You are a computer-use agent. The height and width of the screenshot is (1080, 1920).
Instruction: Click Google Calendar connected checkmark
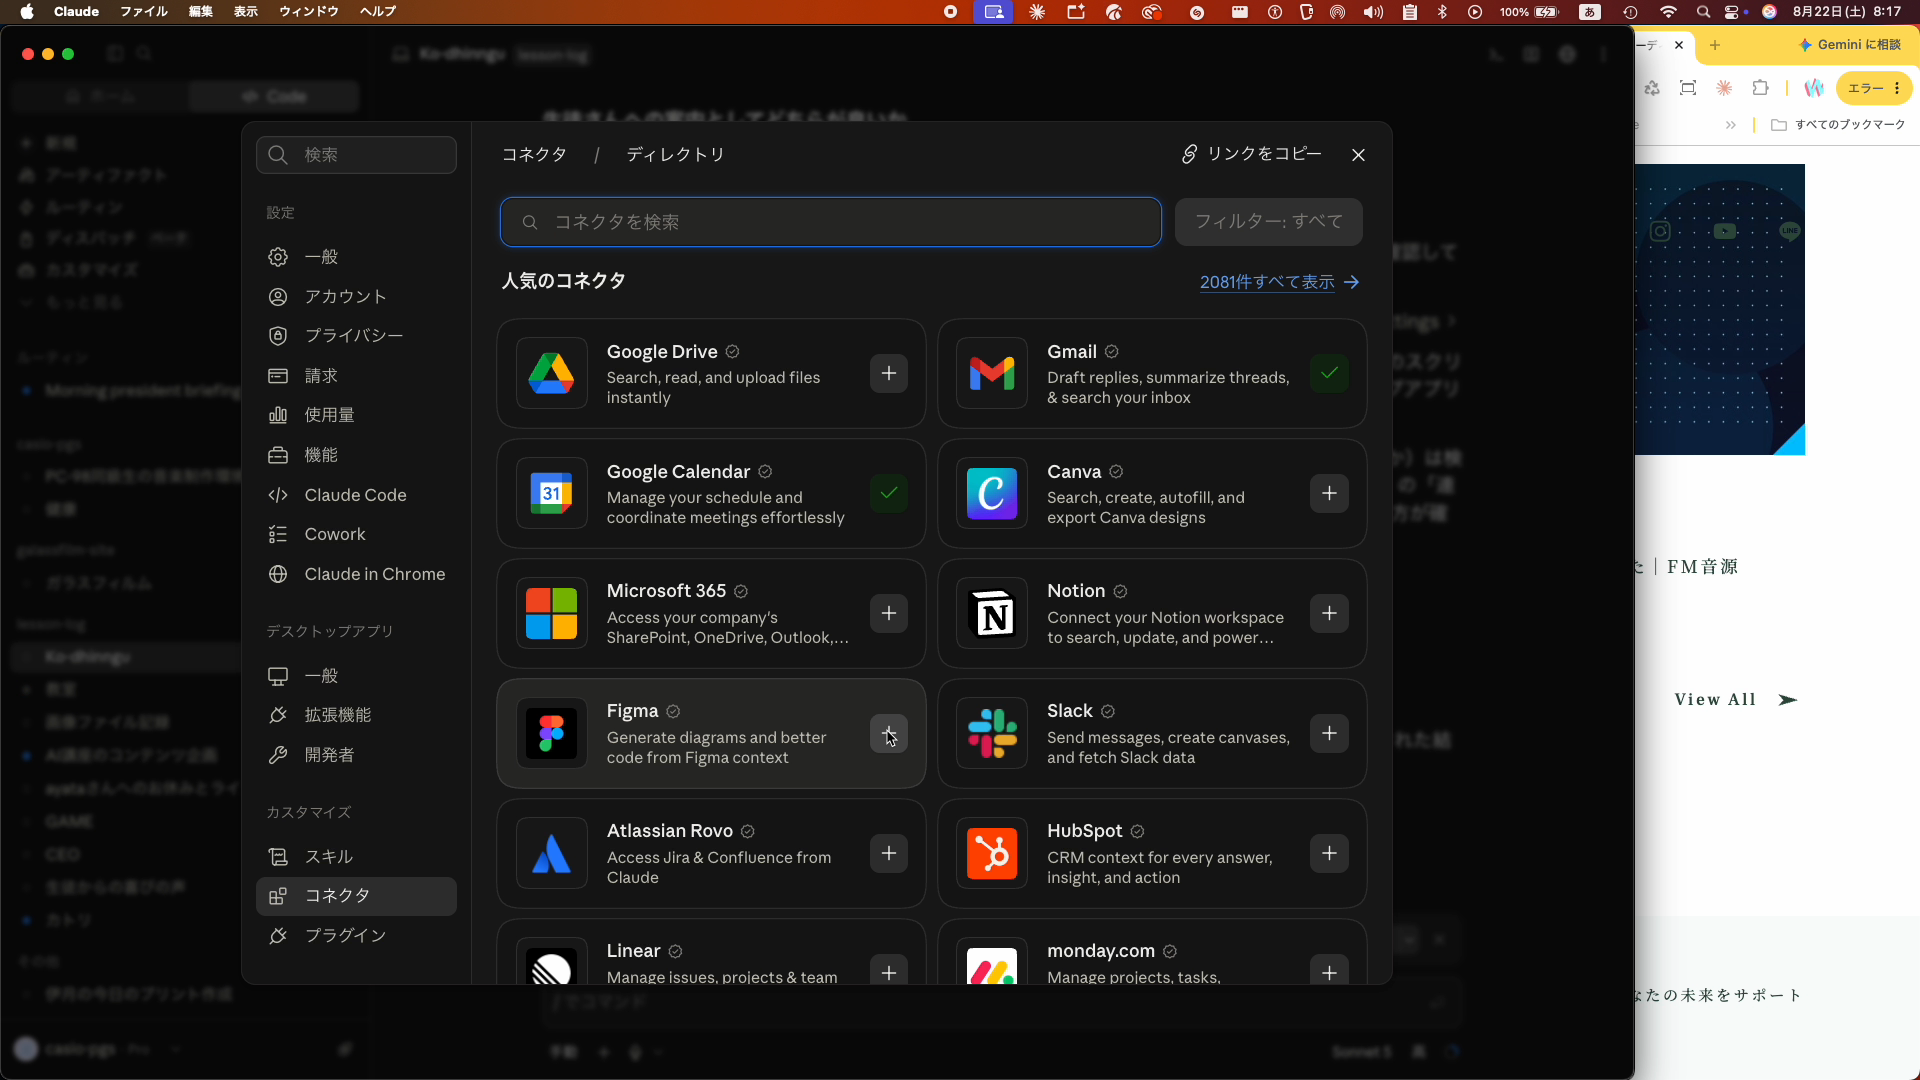pos(888,493)
